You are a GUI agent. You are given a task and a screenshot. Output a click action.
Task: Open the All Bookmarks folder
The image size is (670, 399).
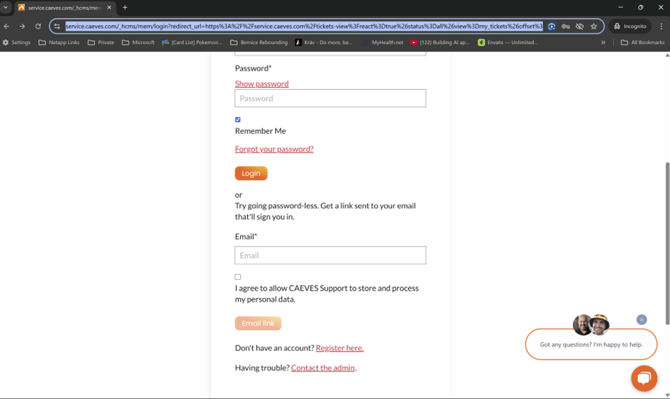tap(642, 42)
